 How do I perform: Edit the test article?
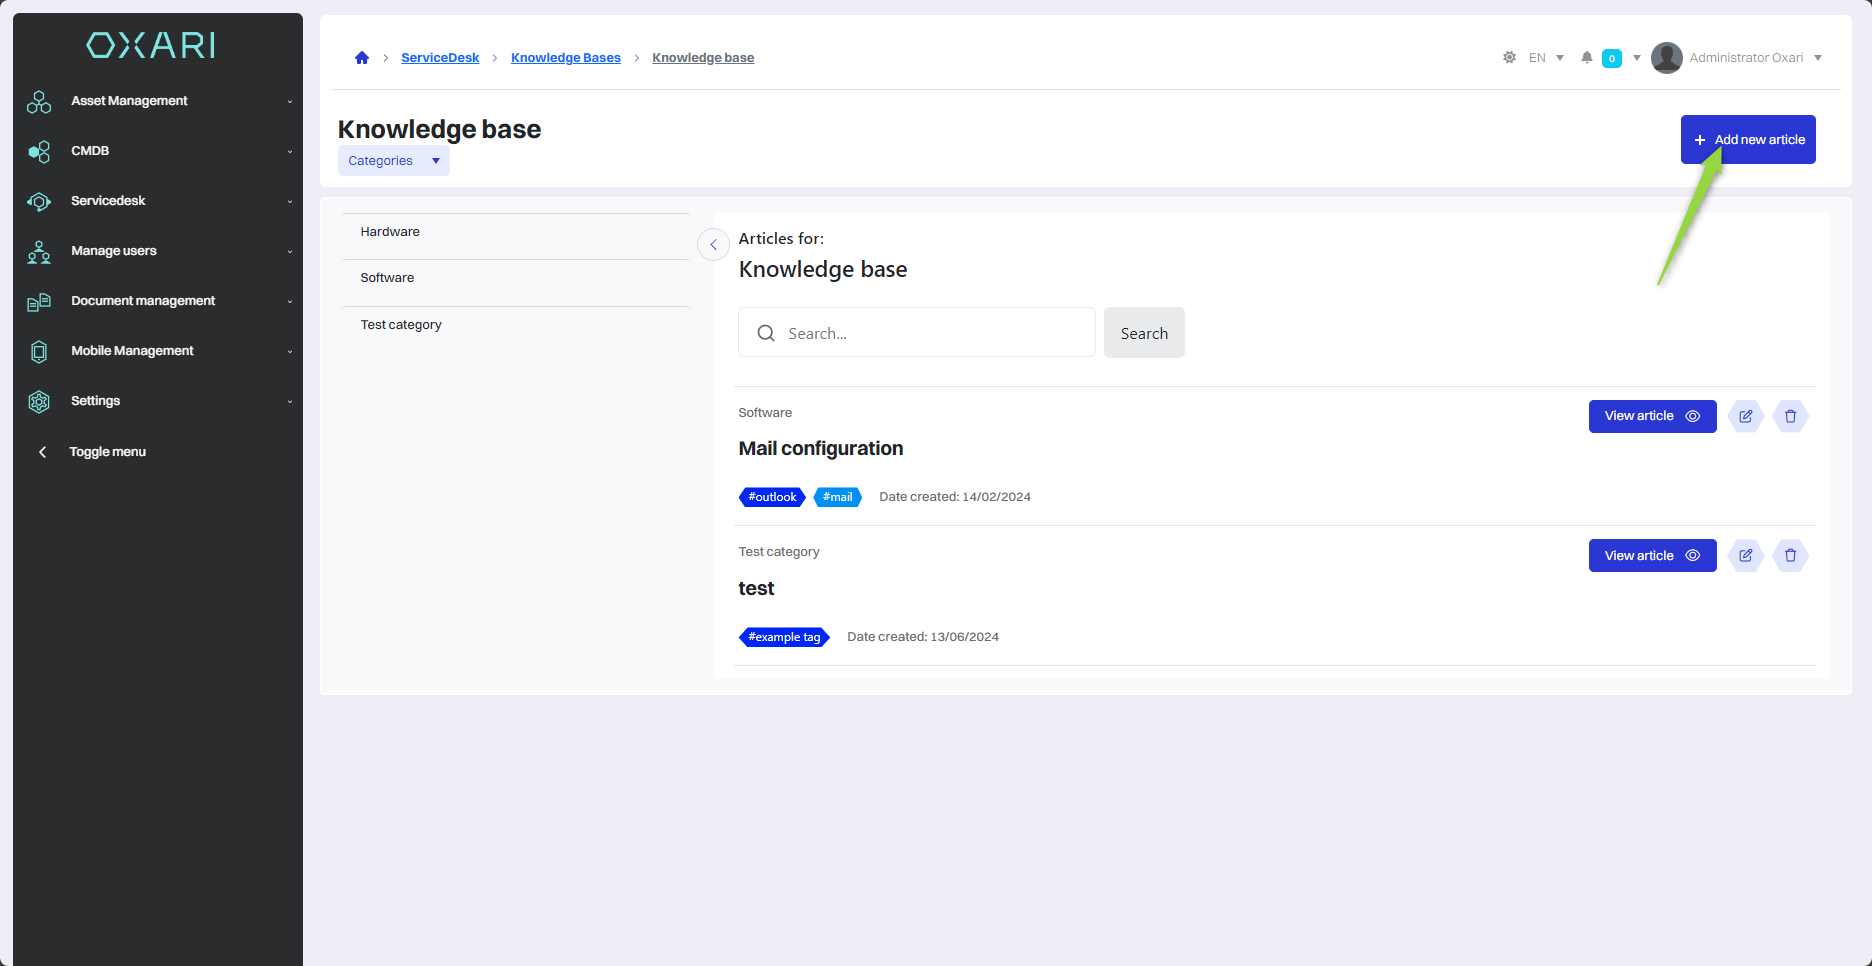tap(1745, 556)
